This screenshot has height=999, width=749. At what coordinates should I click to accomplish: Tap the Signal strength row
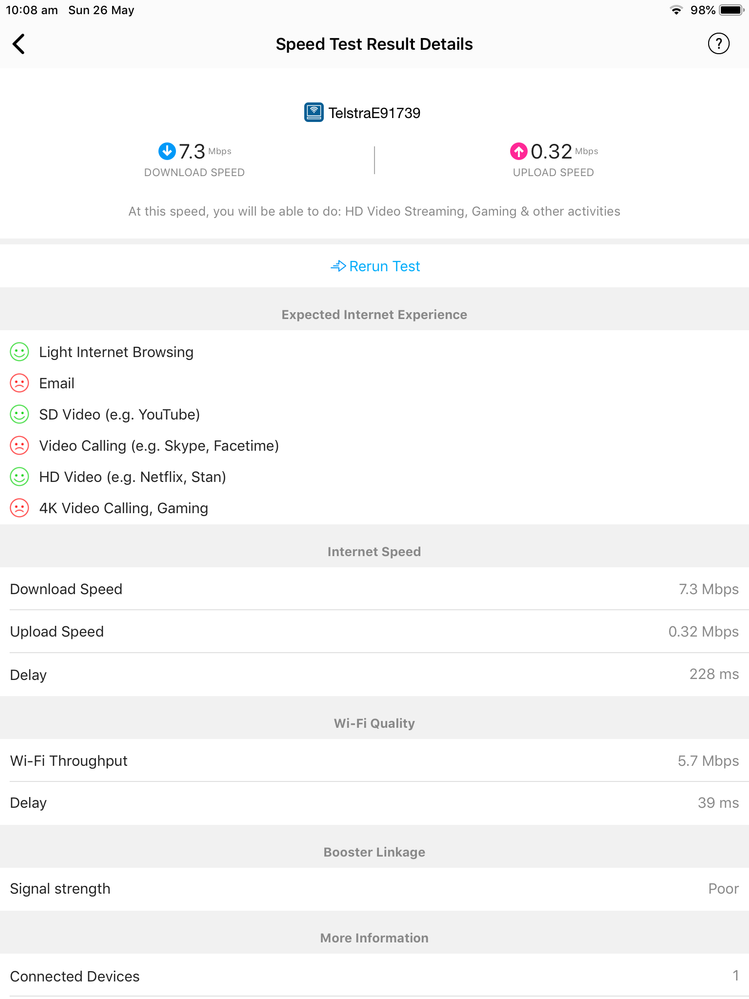click(374, 889)
